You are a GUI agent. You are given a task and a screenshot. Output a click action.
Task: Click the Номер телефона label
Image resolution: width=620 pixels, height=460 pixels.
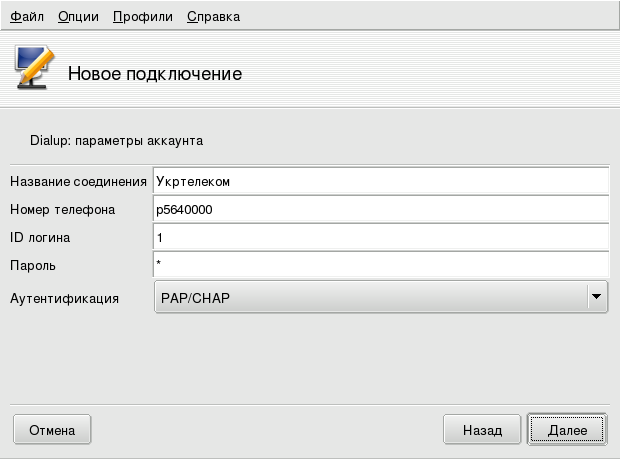pyautogui.click(x=62, y=209)
